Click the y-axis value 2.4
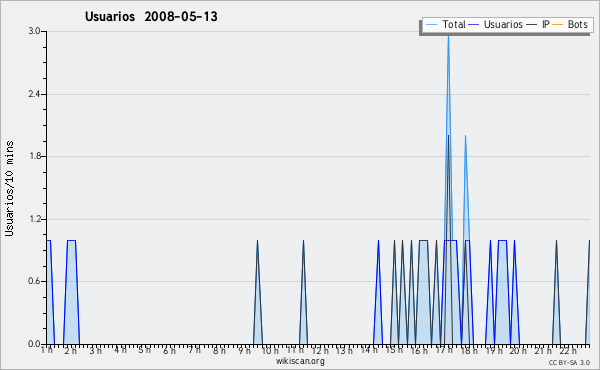This screenshot has height=370, width=600. coord(34,94)
